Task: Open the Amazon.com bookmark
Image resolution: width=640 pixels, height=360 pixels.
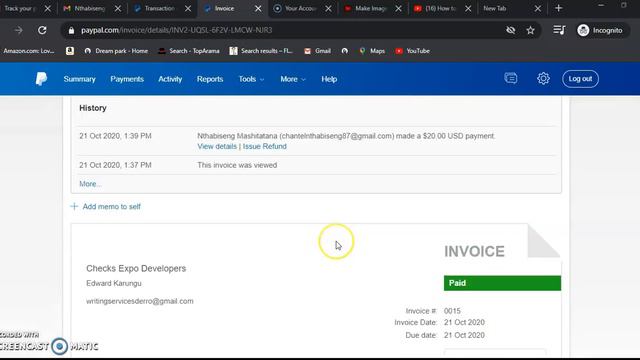Action: (x=29, y=51)
